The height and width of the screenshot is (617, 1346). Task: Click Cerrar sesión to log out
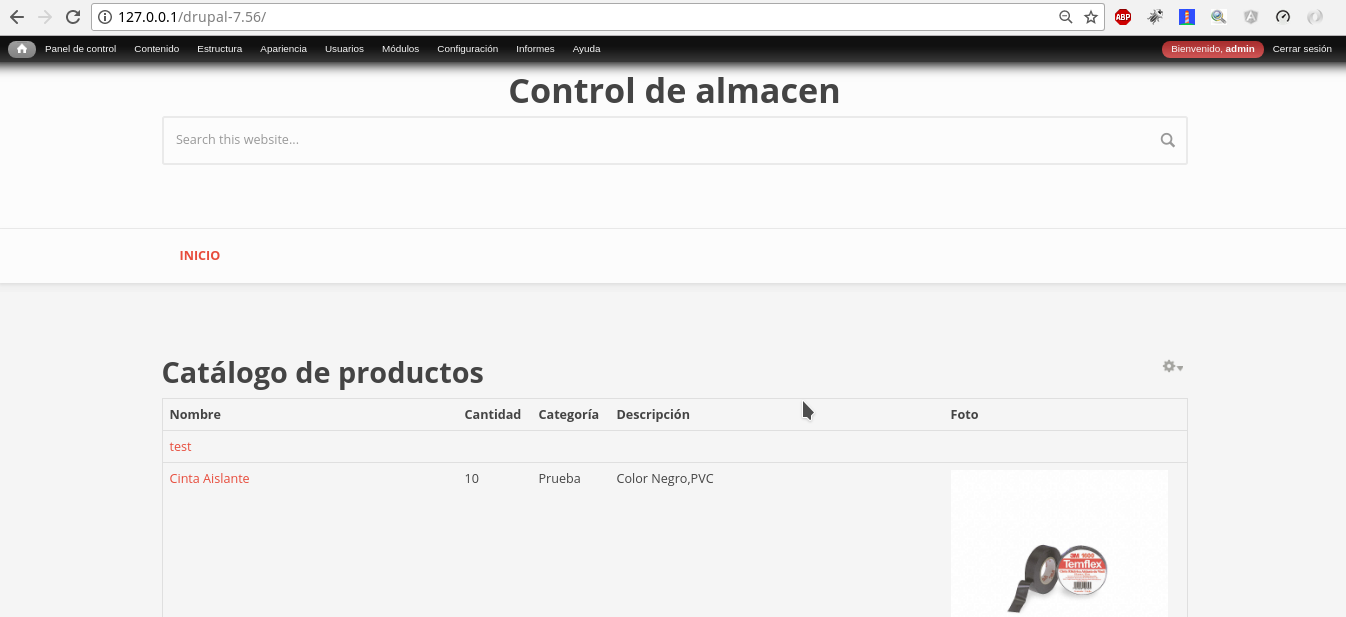pos(1301,49)
